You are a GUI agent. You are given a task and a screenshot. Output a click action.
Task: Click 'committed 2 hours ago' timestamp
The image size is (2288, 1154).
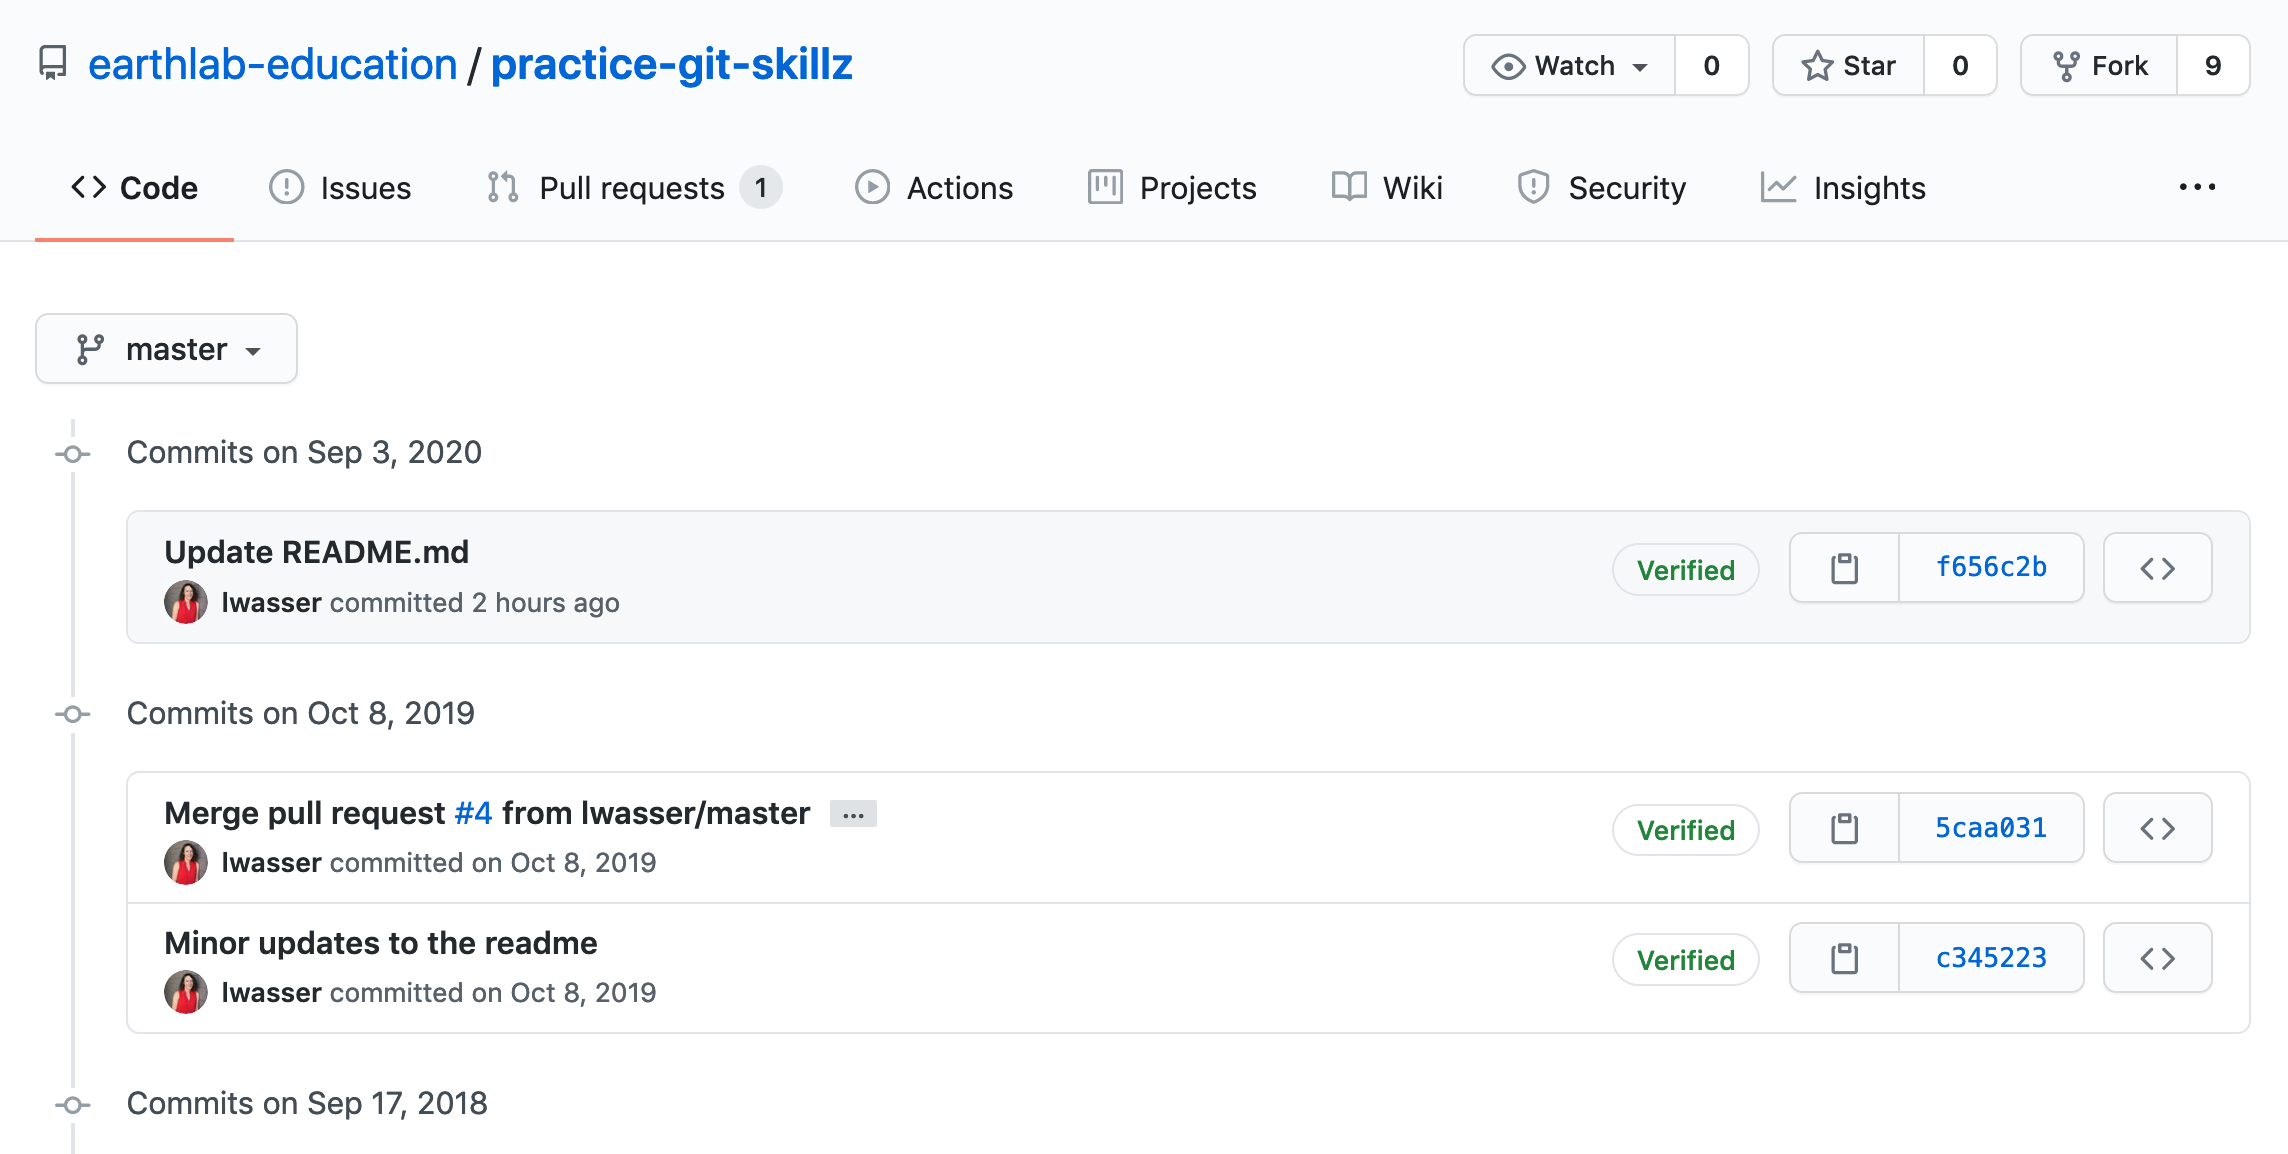point(475,602)
